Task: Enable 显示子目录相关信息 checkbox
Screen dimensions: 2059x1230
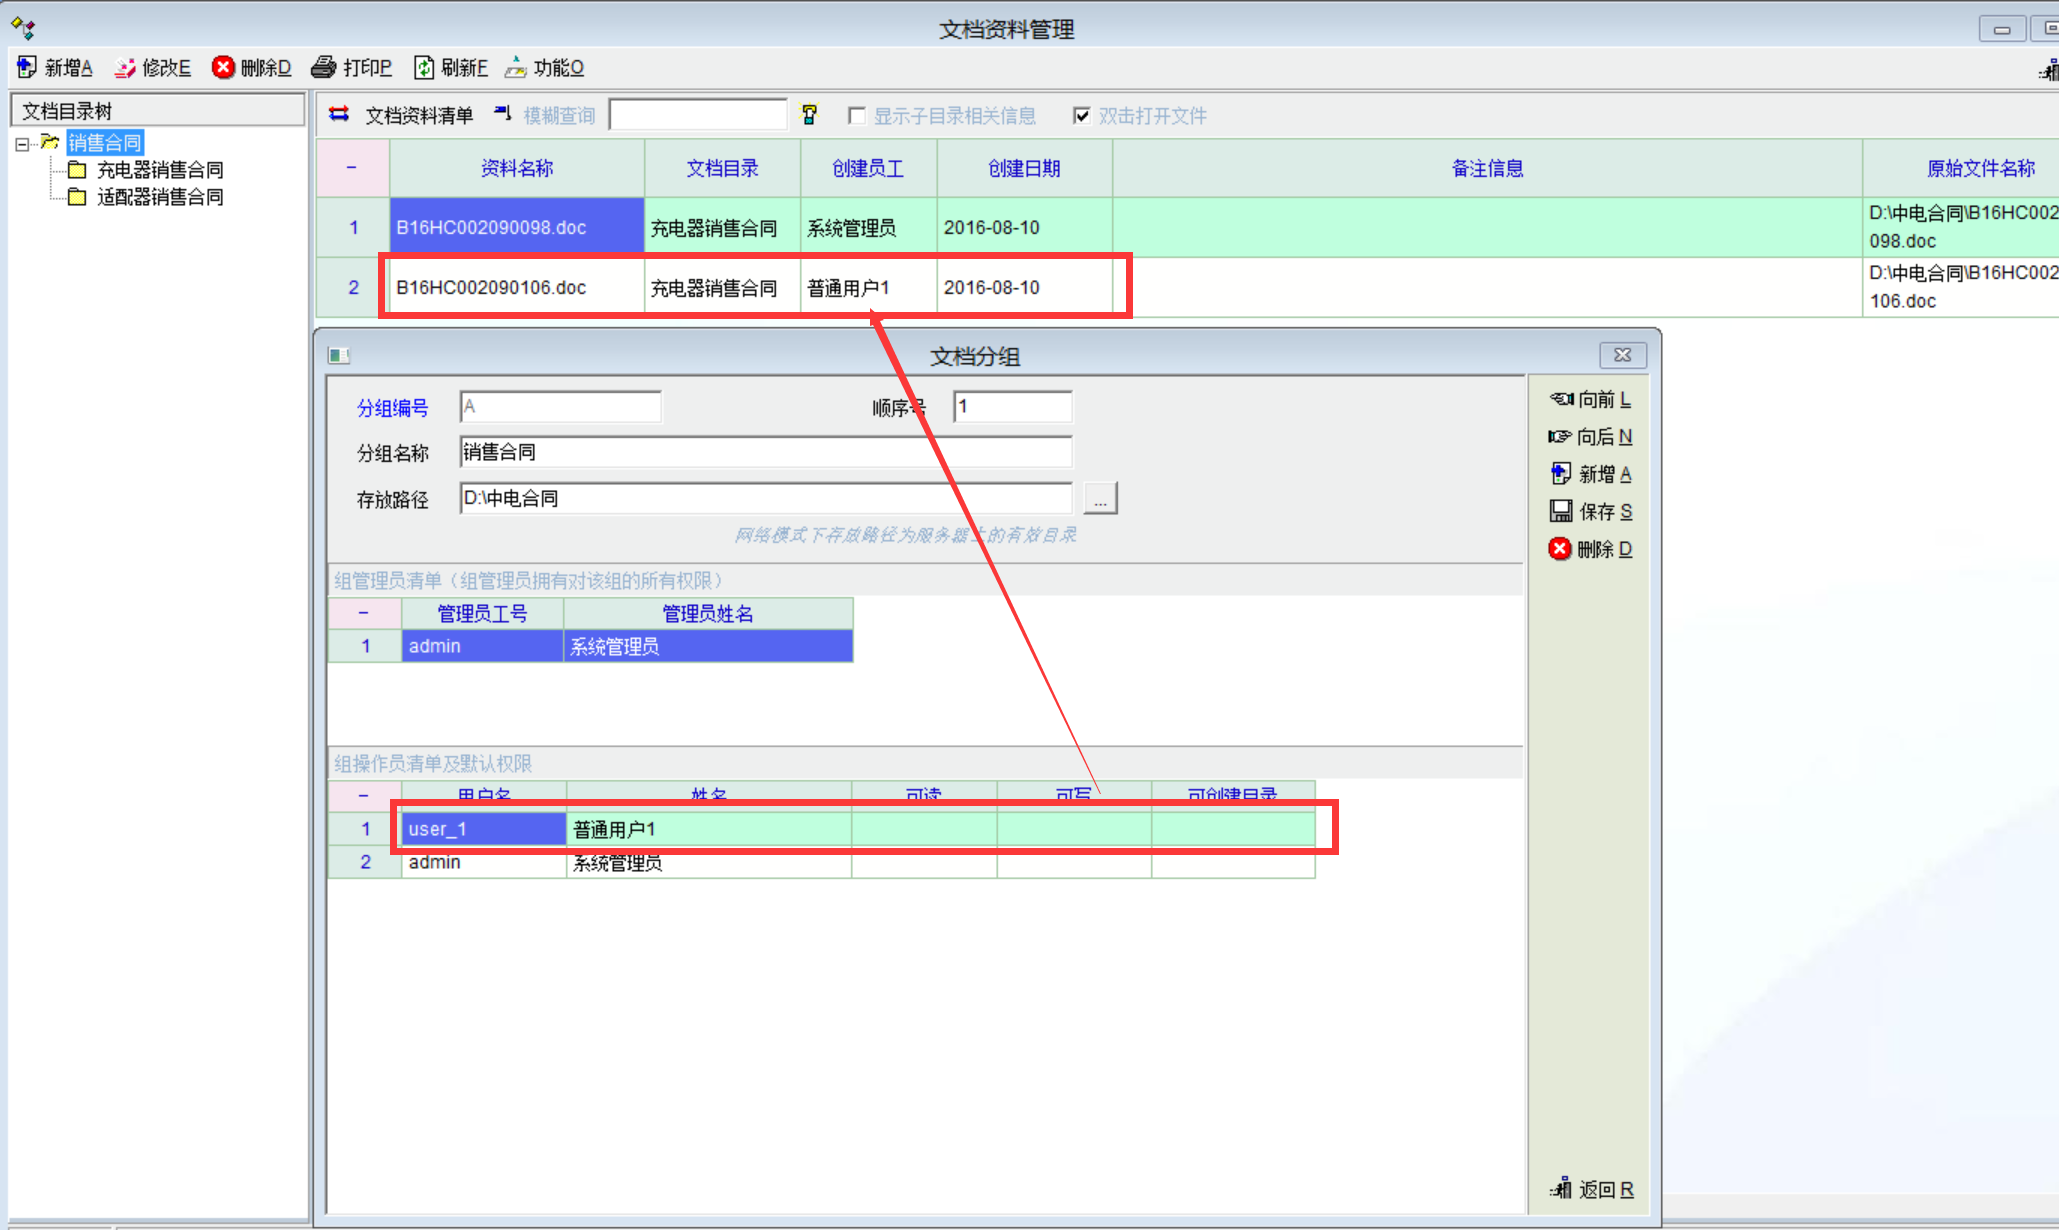Action: 856,115
